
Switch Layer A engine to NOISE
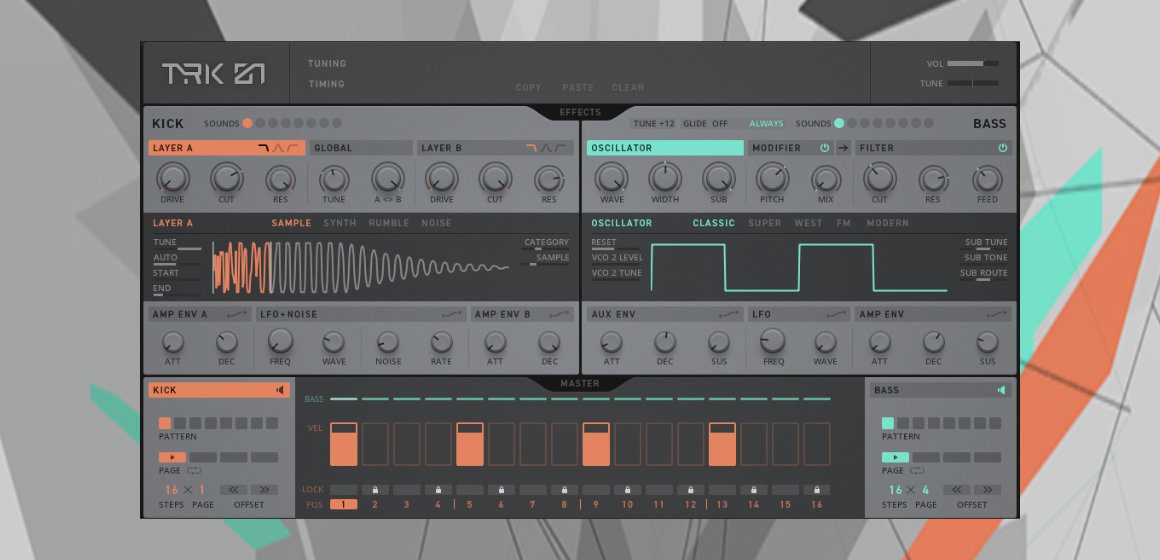(436, 223)
